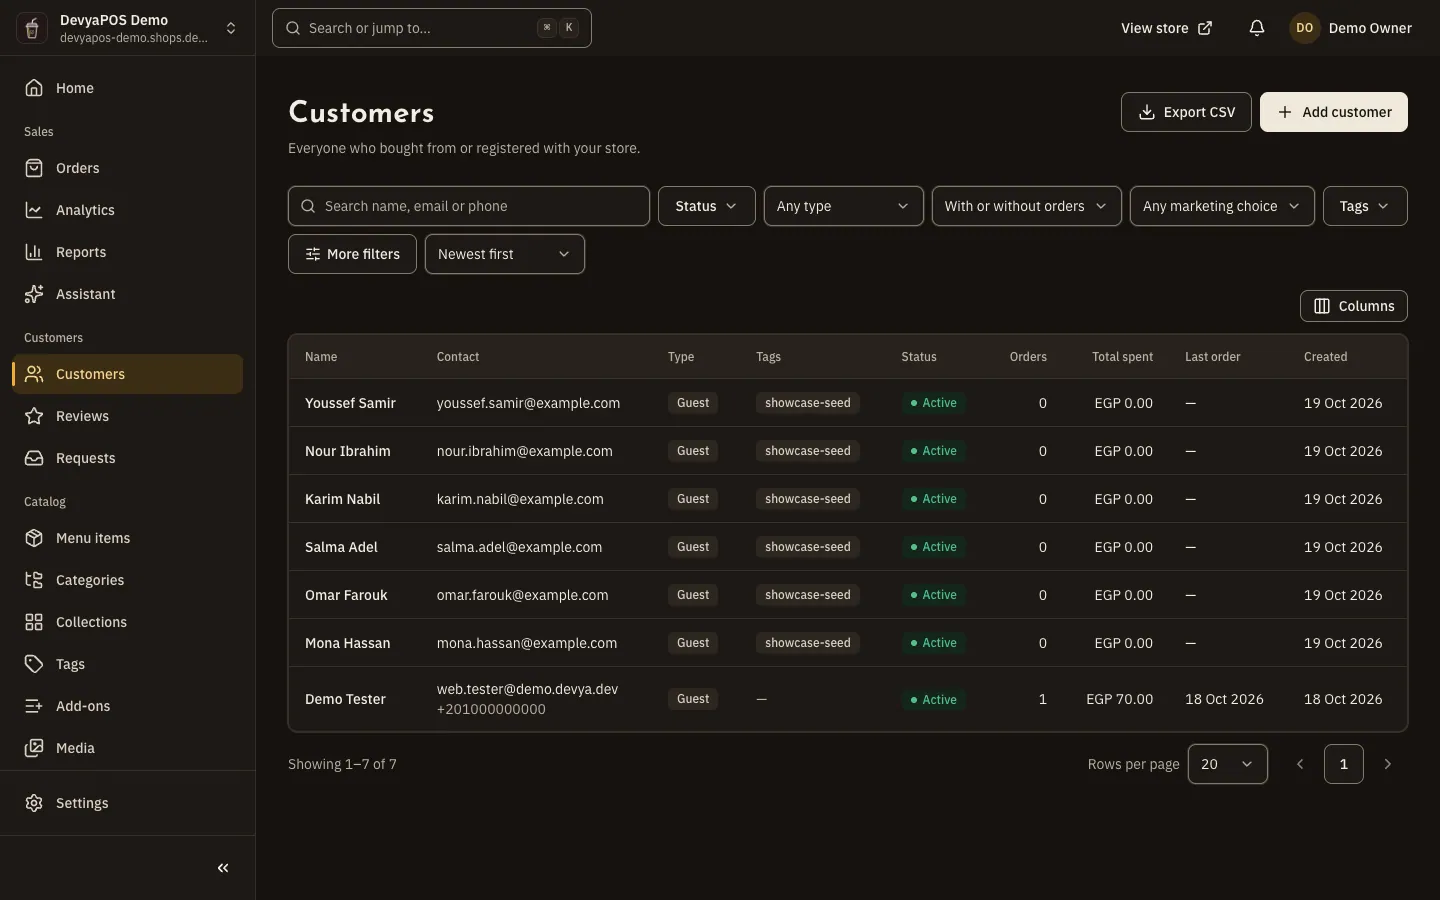Click the Add customer button
The width and height of the screenshot is (1440, 900).
(1334, 112)
